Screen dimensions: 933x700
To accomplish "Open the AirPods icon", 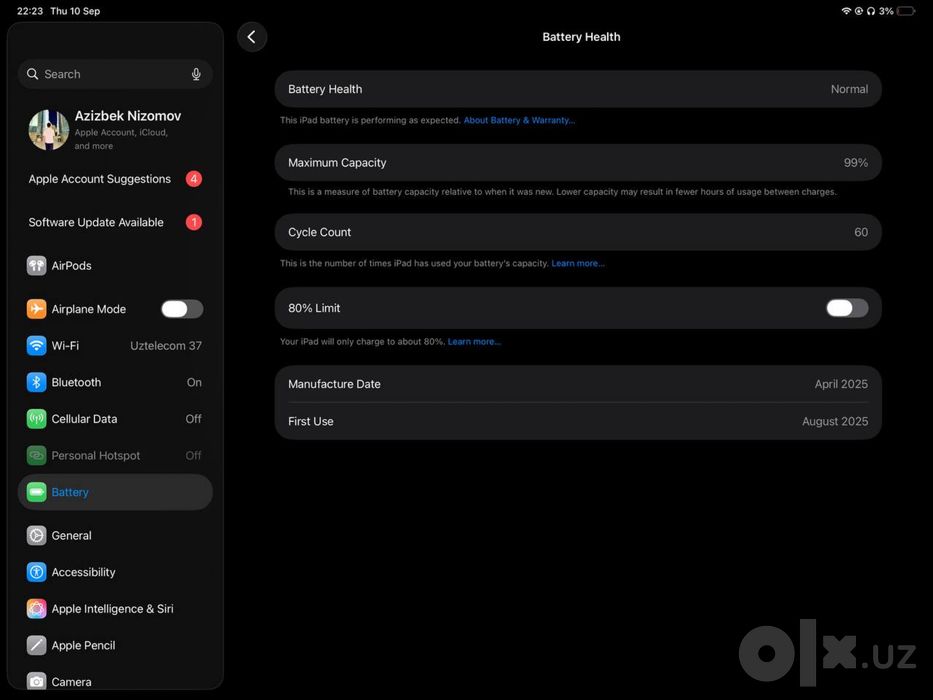I will 36,265.
